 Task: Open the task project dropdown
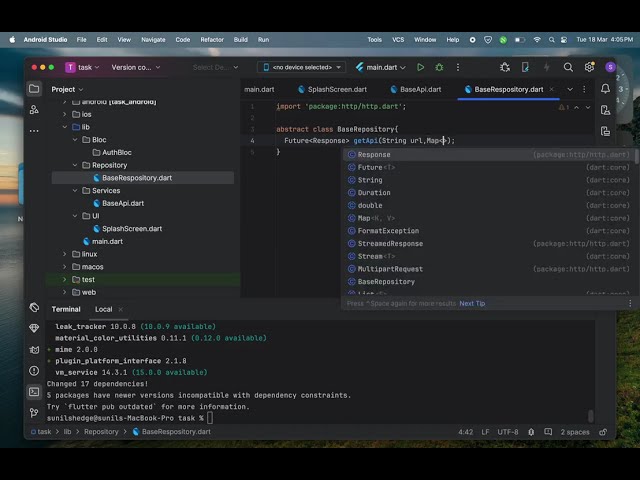click(82, 67)
